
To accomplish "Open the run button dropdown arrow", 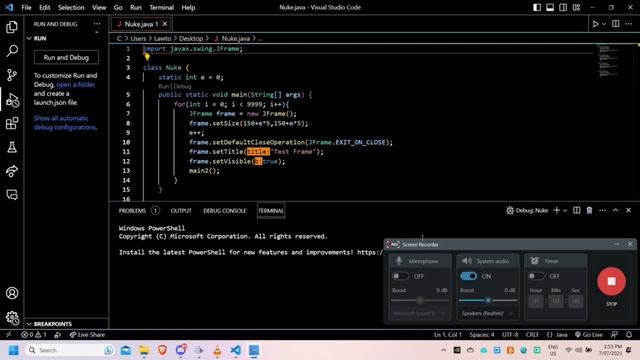I will click(x=604, y=24).
